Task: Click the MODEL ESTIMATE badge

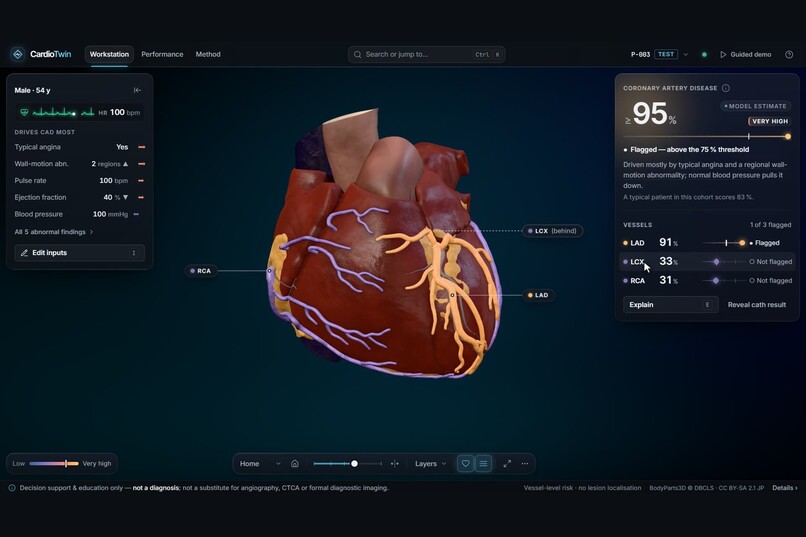Action: click(755, 106)
